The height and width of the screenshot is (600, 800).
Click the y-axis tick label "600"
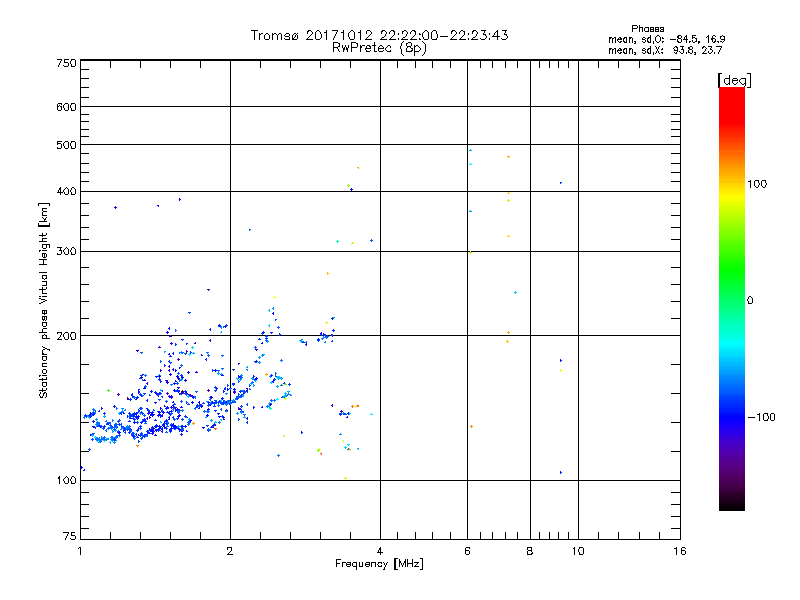(66, 107)
